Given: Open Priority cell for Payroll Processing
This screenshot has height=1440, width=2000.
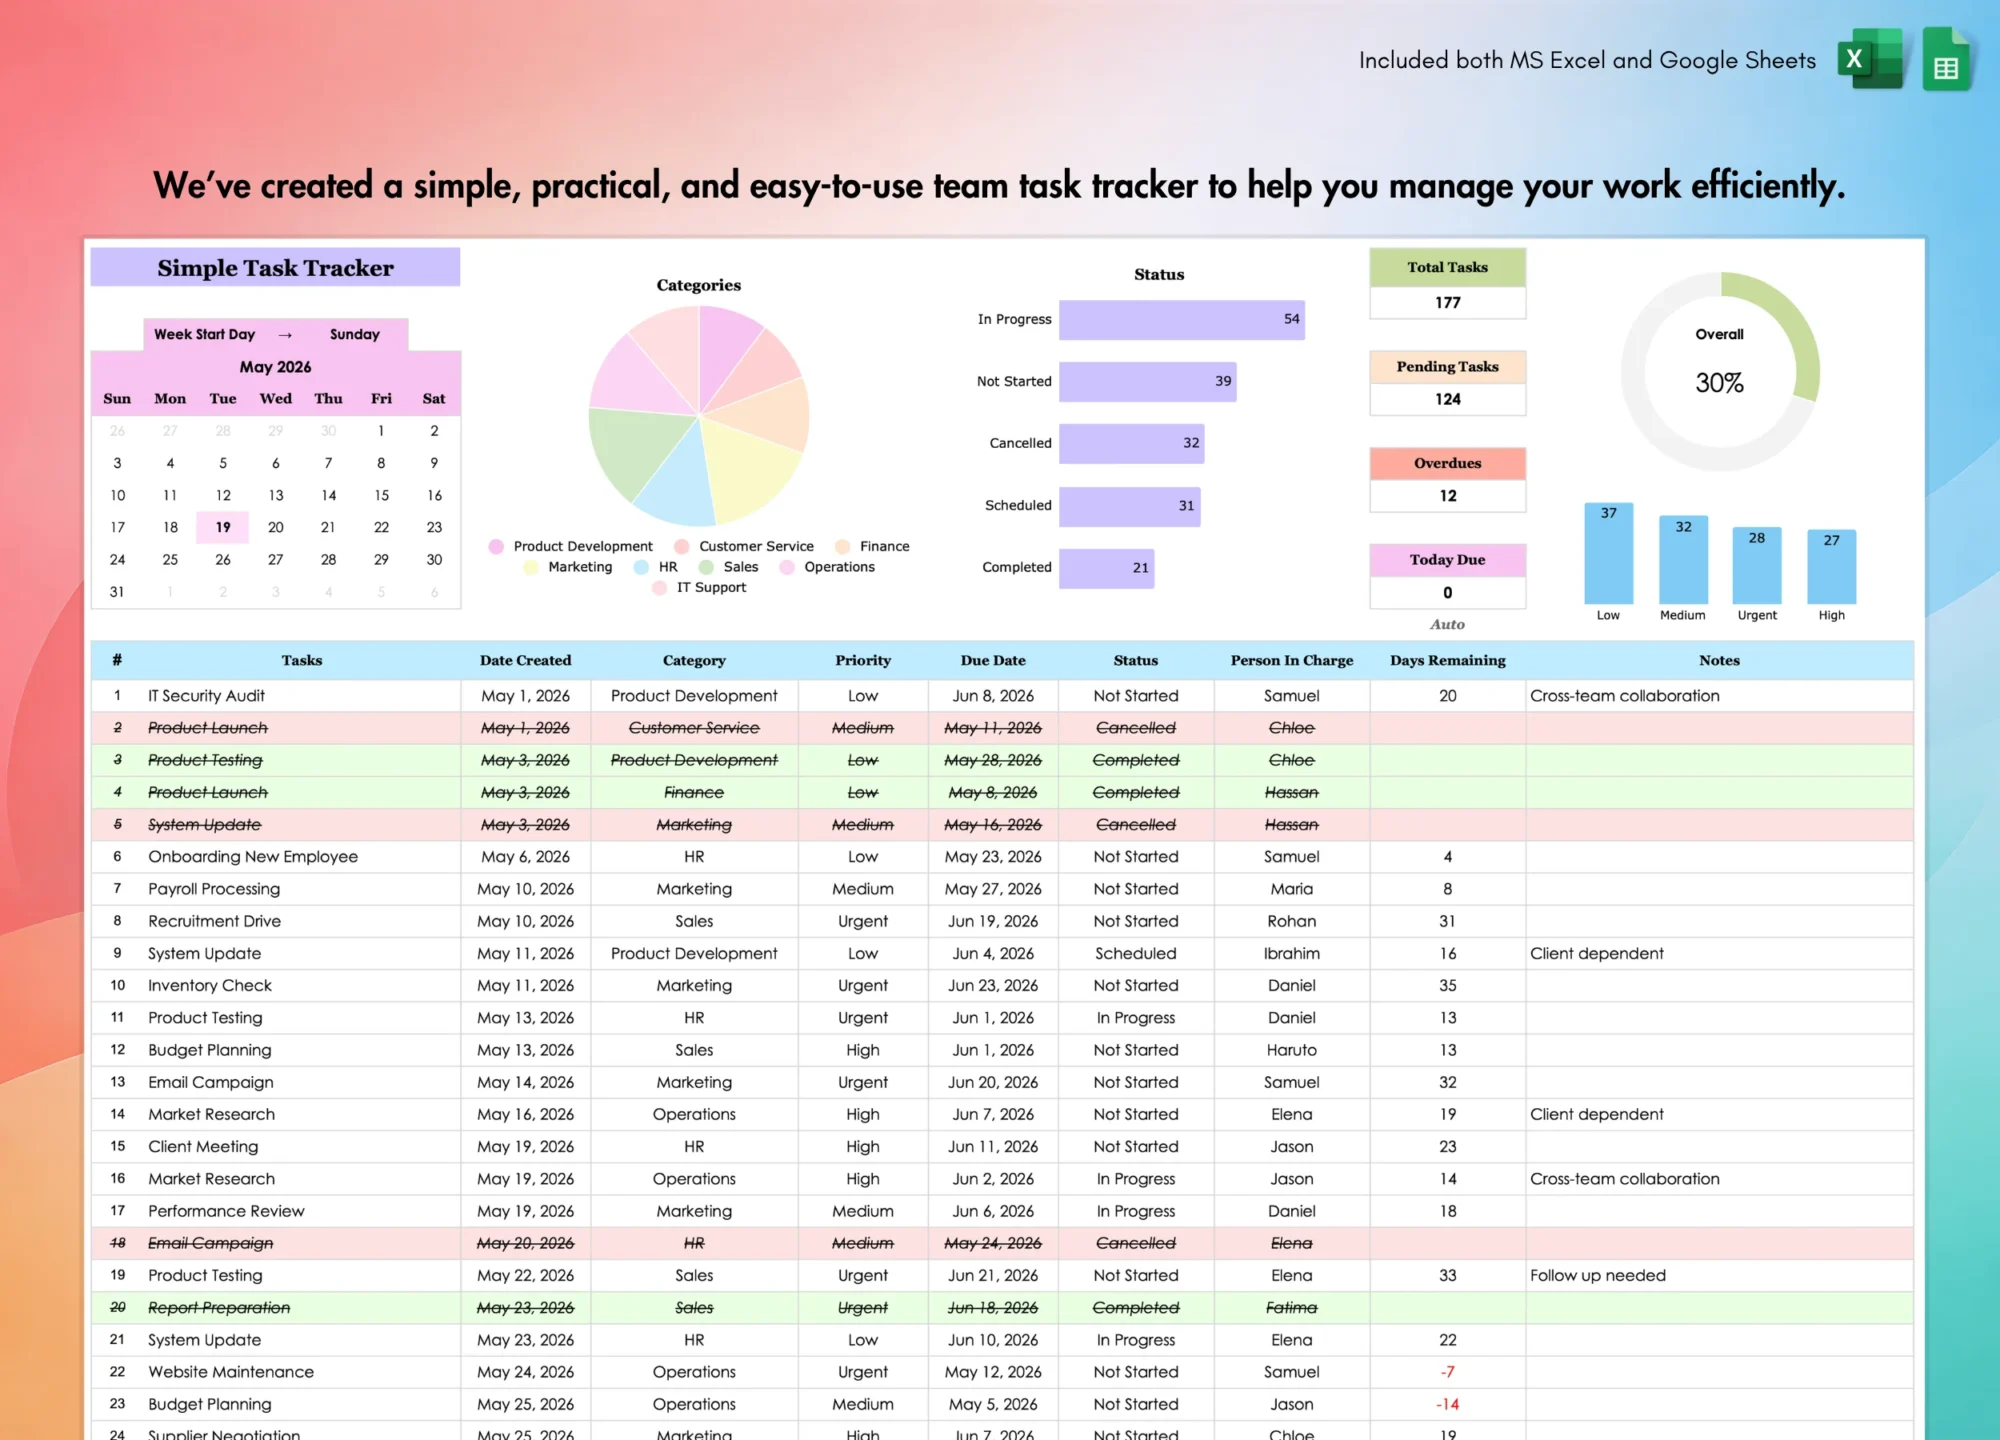Looking at the screenshot, I should (863, 889).
